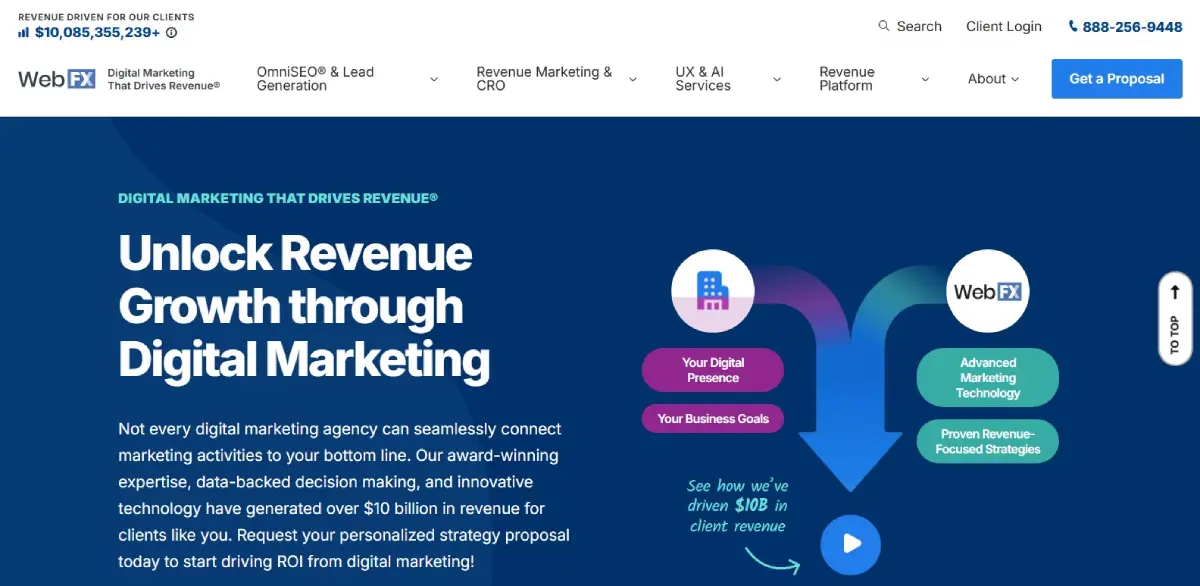This screenshot has width=1200, height=586.
Task: Expand the UX & AI Services chevron
Action: (777, 79)
